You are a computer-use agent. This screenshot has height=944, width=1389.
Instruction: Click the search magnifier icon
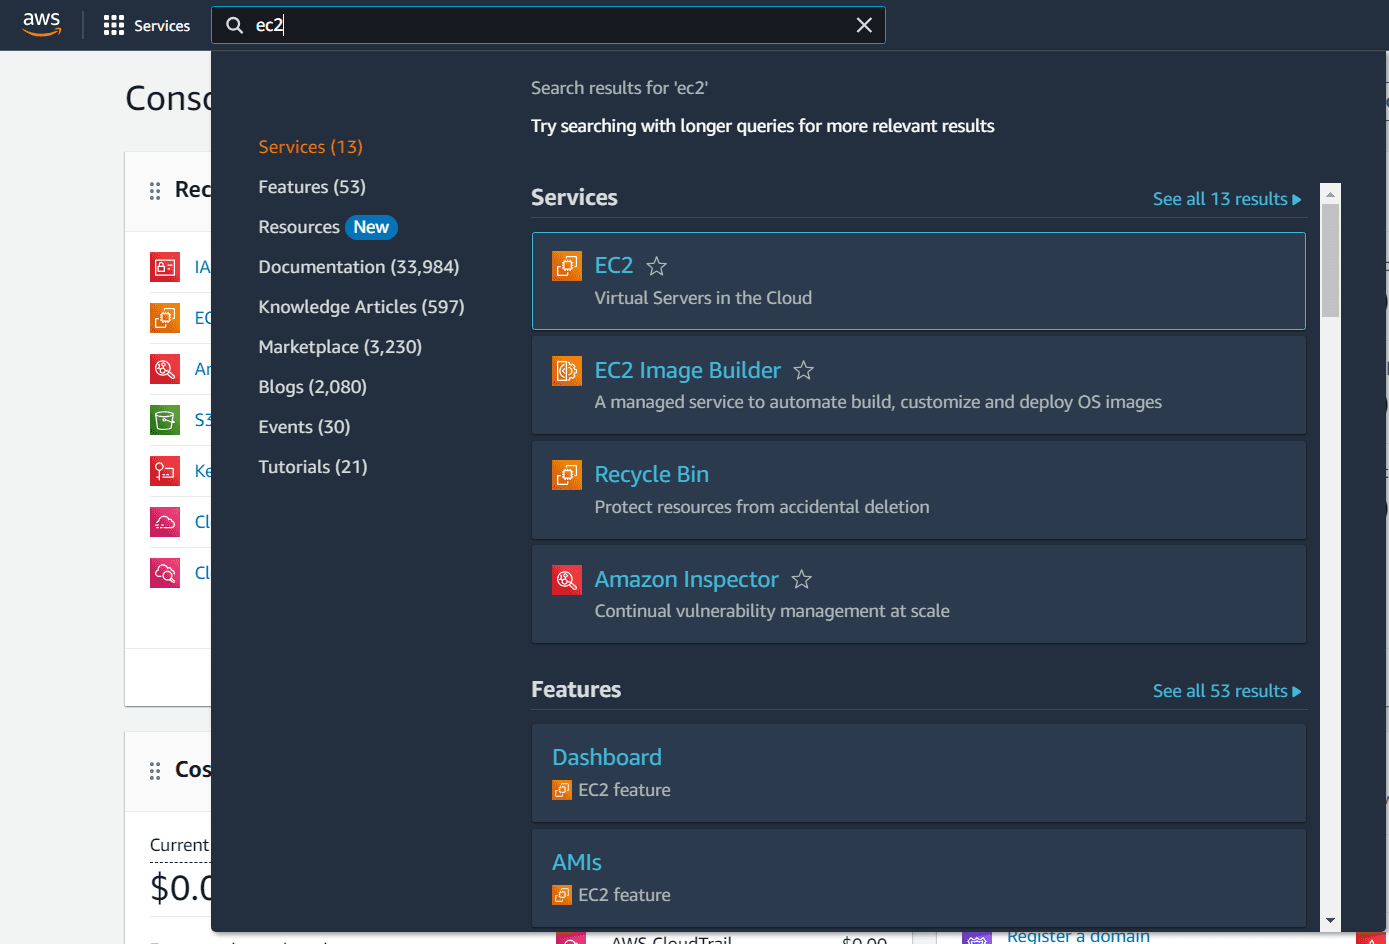click(x=234, y=24)
